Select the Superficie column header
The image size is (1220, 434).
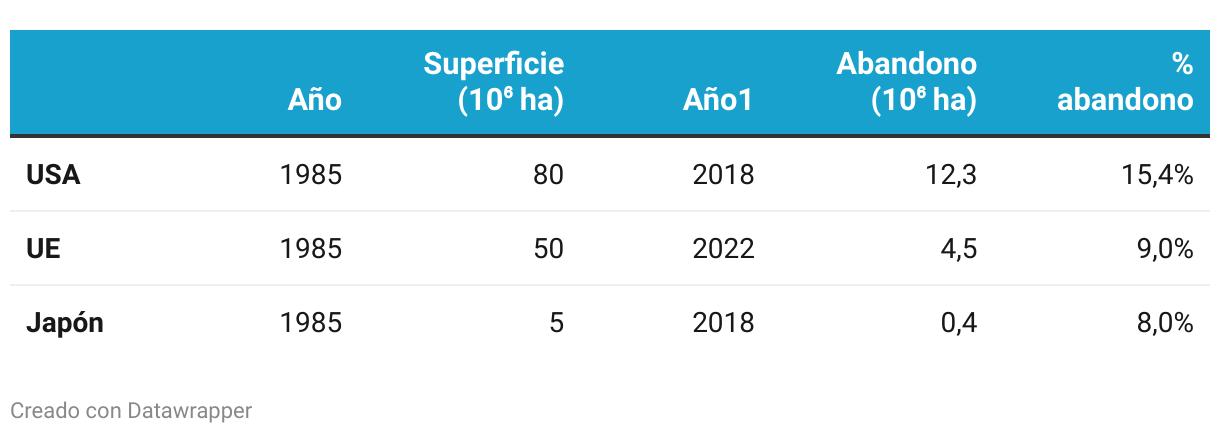[494, 82]
